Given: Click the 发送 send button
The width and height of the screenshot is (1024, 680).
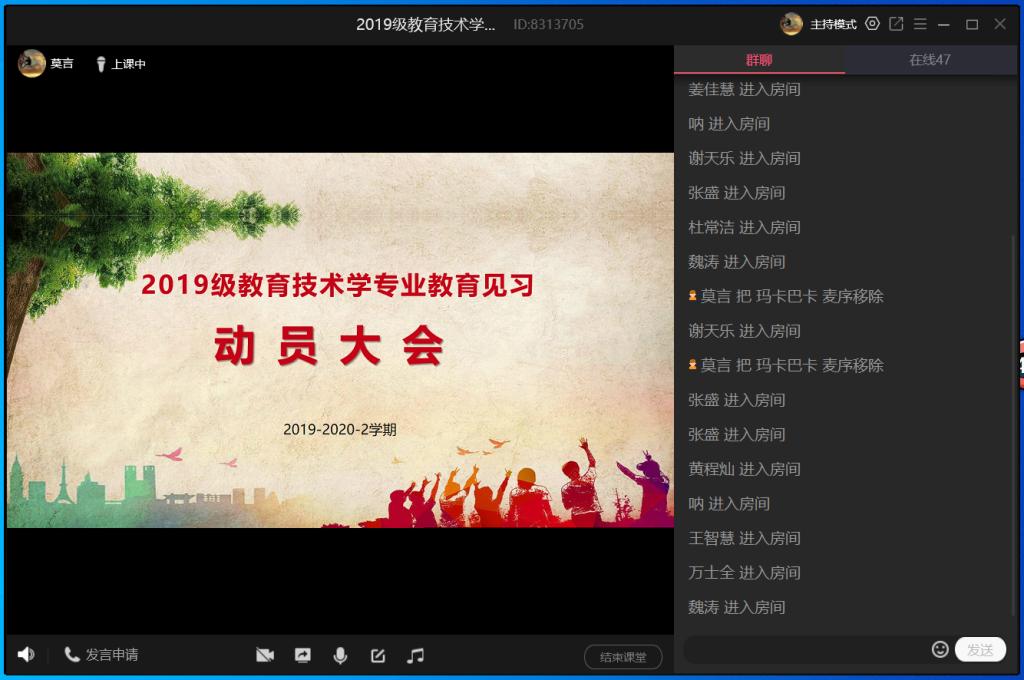Looking at the screenshot, I should click(980, 650).
